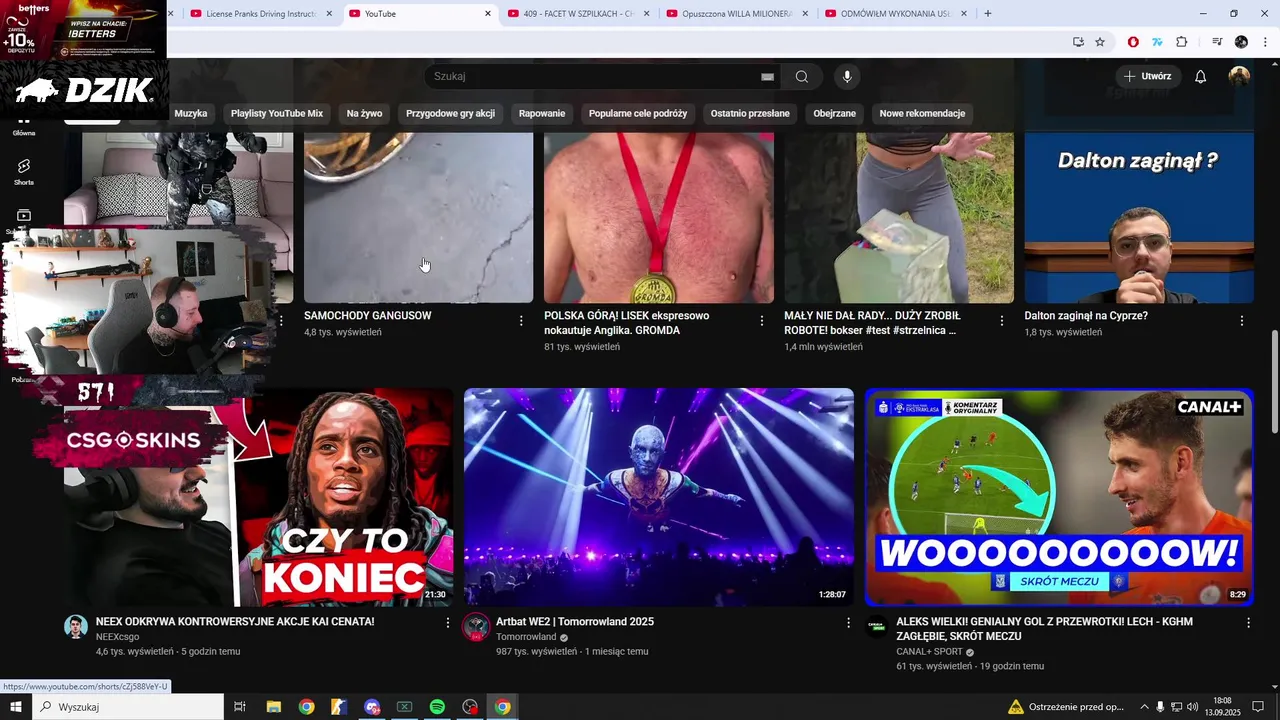Open Spotify from the taskbar
This screenshot has height=720, width=1280.
pos(437,707)
